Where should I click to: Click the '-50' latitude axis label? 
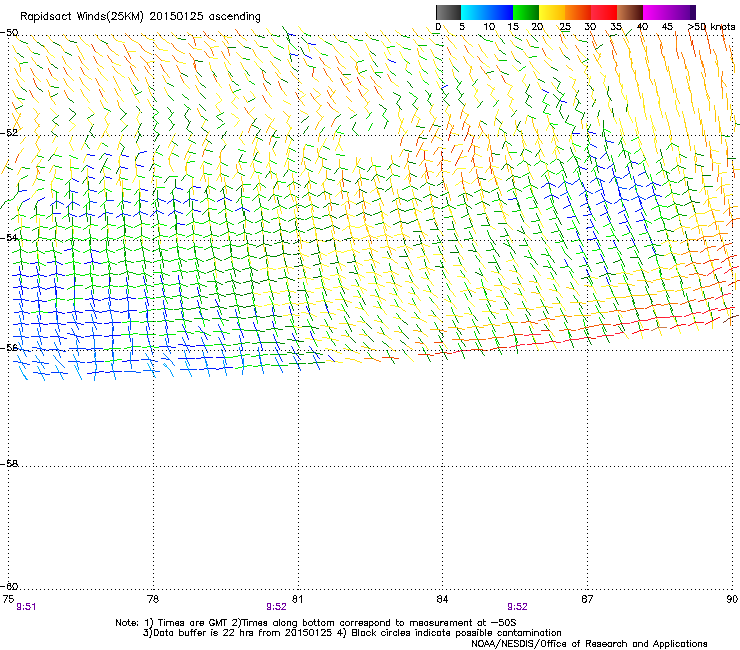click(x=9, y=33)
